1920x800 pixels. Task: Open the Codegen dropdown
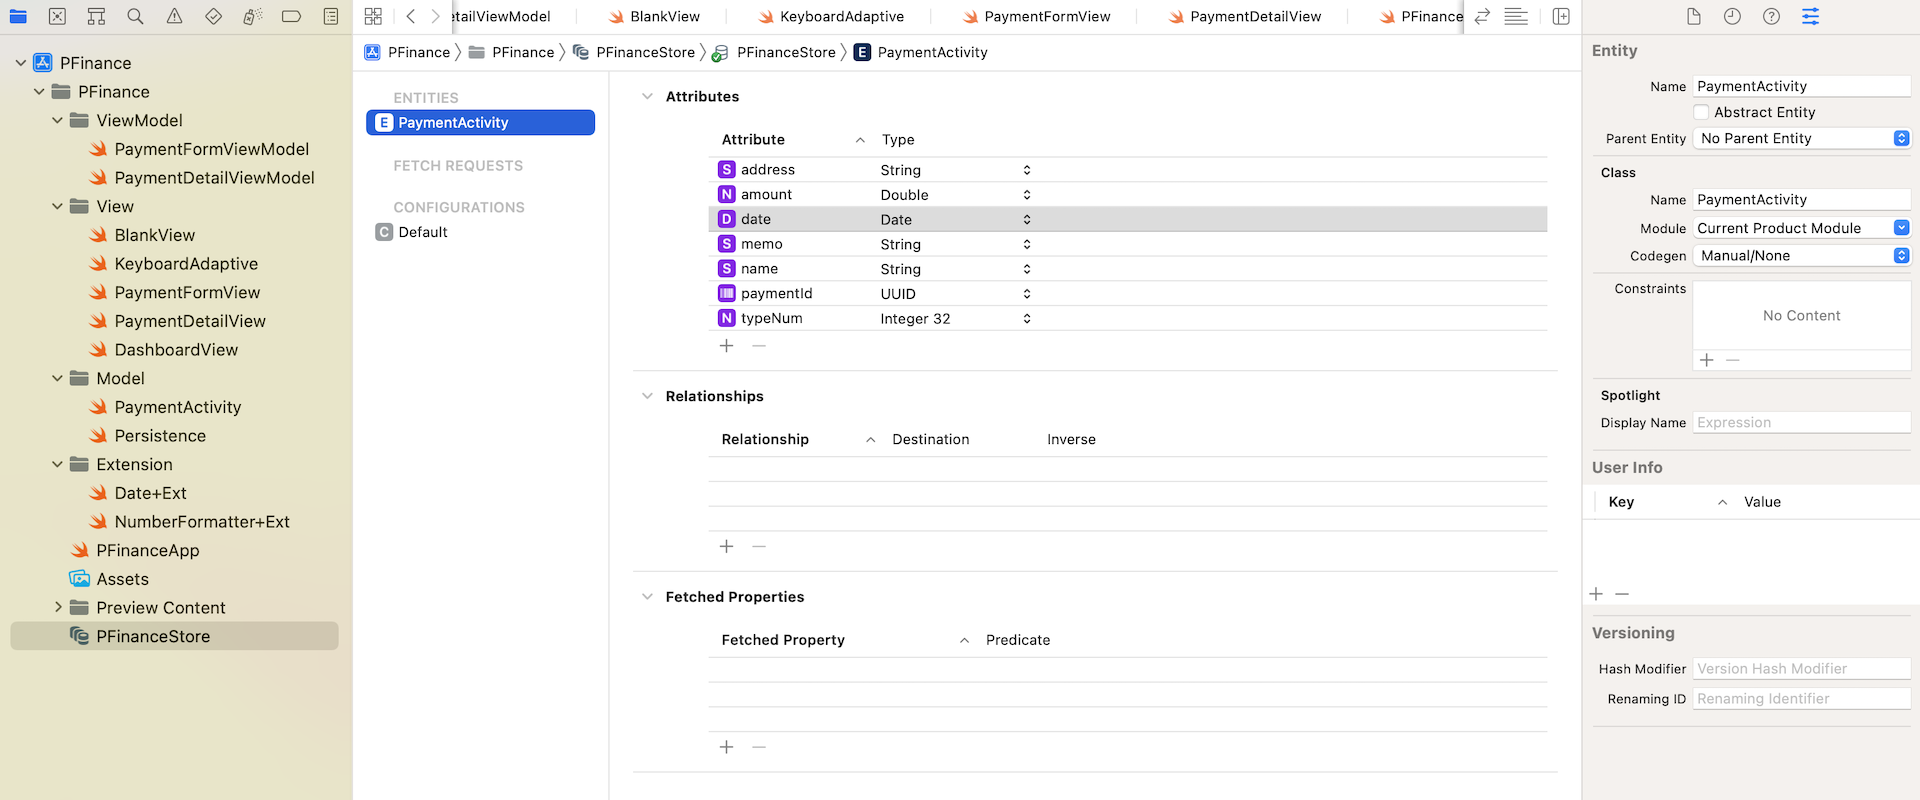coord(1802,256)
